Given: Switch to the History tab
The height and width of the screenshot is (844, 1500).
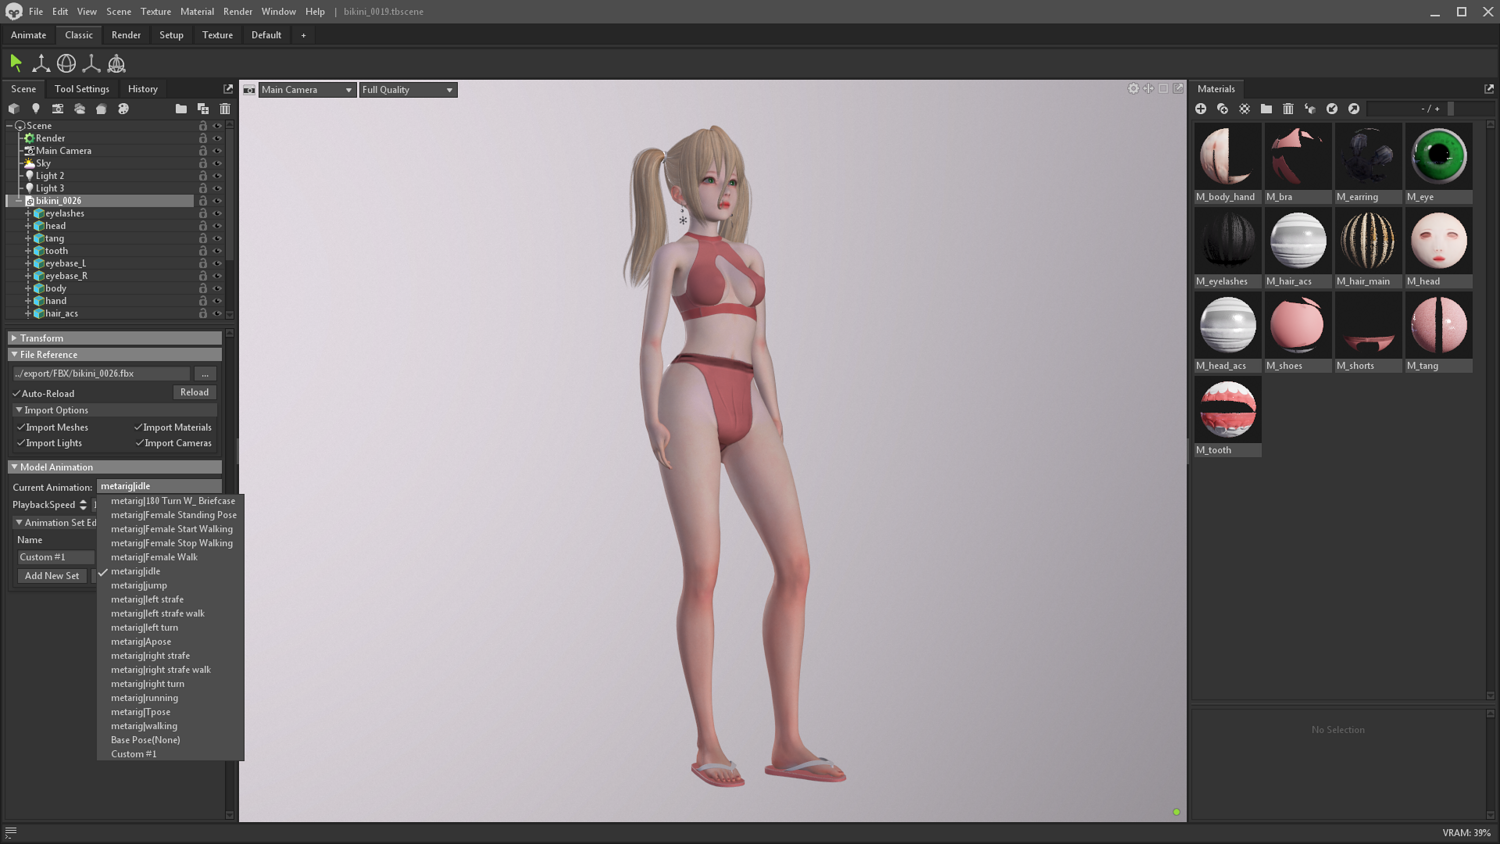Looking at the screenshot, I should pyautogui.click(x=143, y=89).
